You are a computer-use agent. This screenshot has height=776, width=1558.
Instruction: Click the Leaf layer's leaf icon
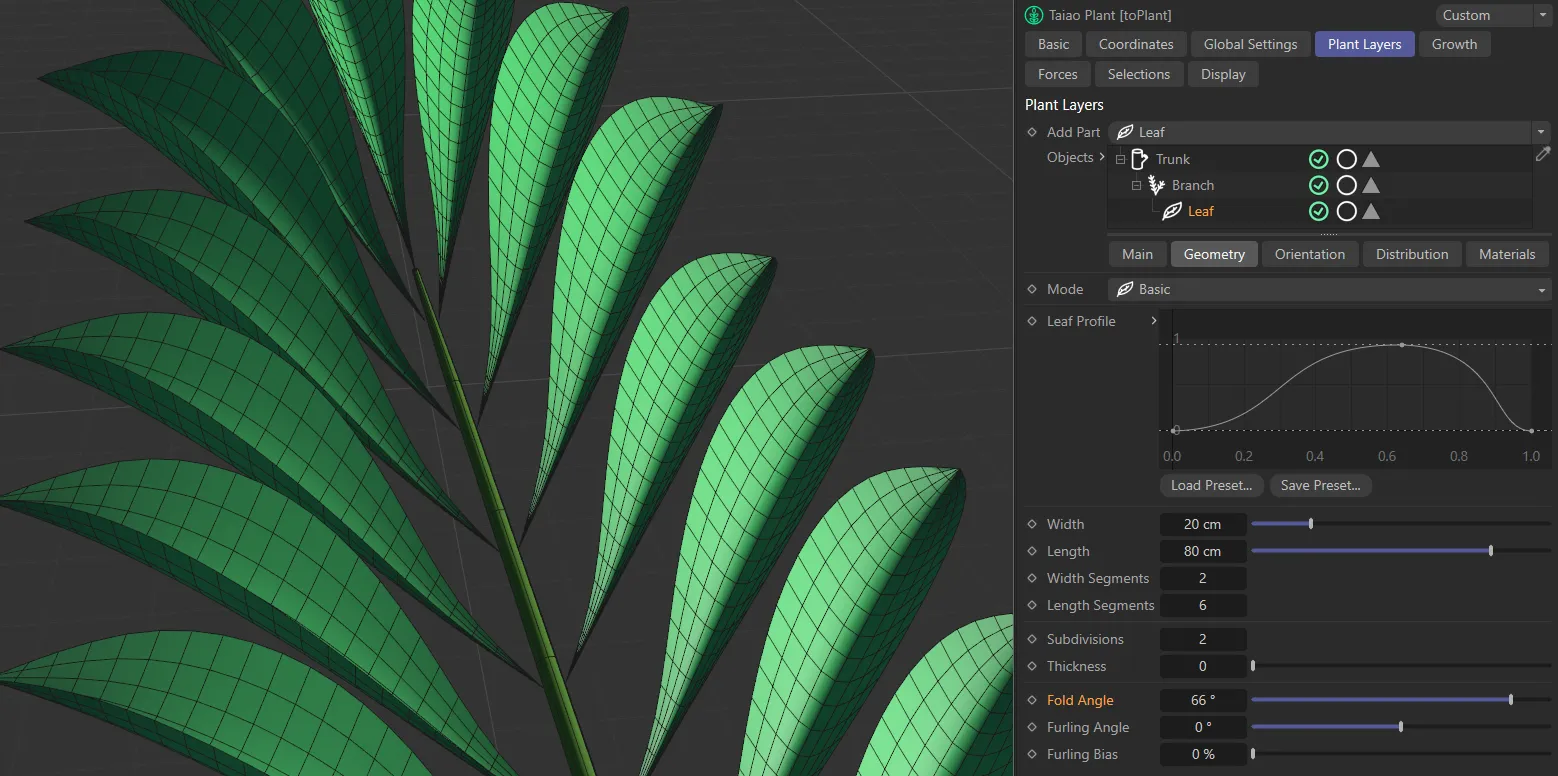tap(1172, 211)
